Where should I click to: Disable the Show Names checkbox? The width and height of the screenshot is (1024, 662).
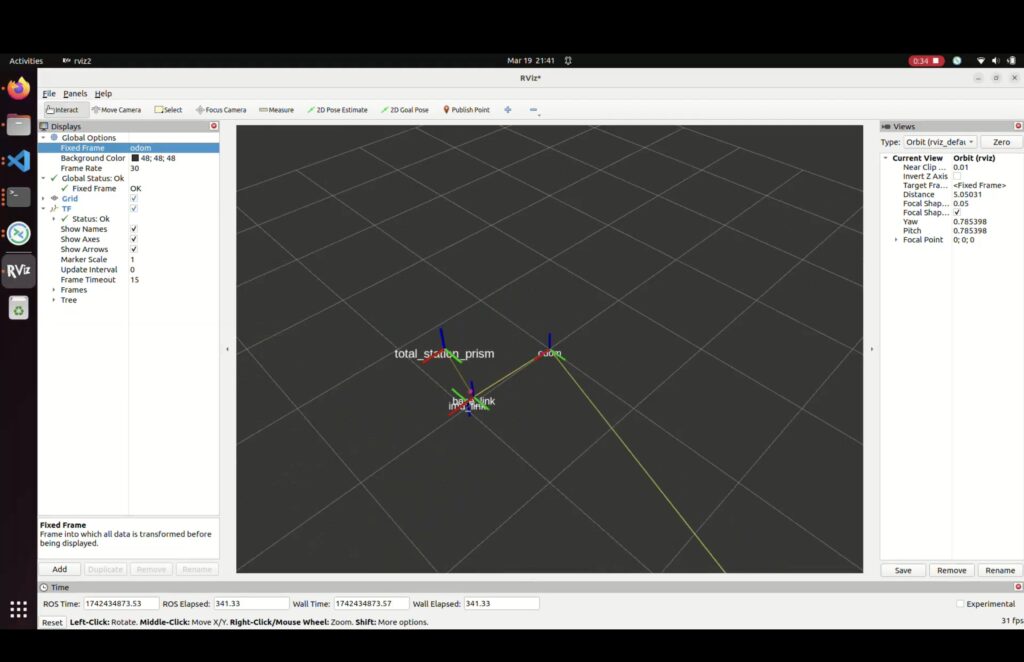pyautogui.click(x=134, y=229)
